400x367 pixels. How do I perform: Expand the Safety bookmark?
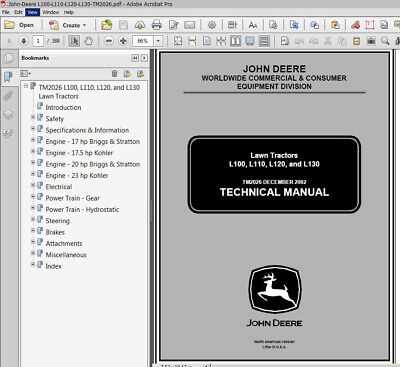click(x=33, y=117)
